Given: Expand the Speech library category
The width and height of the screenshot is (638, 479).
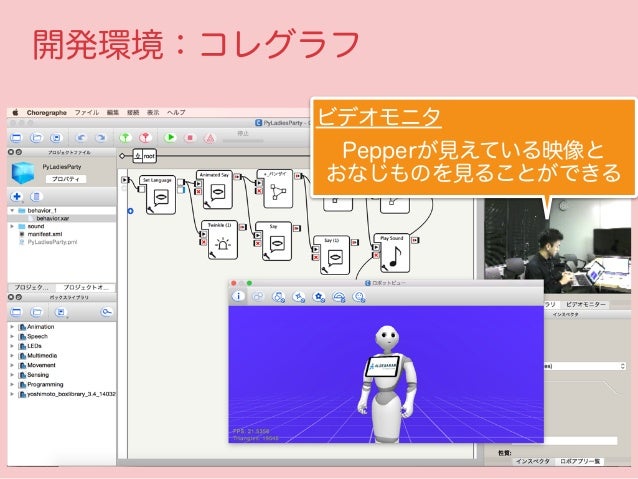Looking at the screenshot, I should [x=12, y=337].
